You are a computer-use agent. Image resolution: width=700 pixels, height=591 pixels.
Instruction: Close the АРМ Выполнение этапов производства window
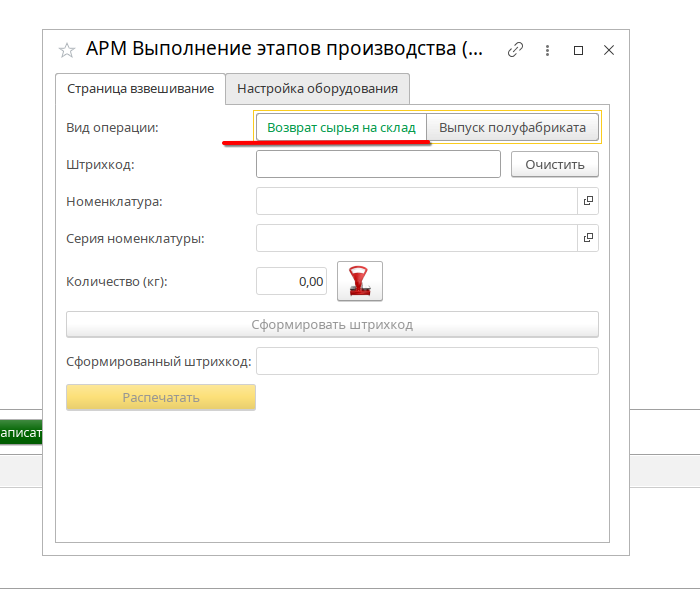click(x=609, y=49)
